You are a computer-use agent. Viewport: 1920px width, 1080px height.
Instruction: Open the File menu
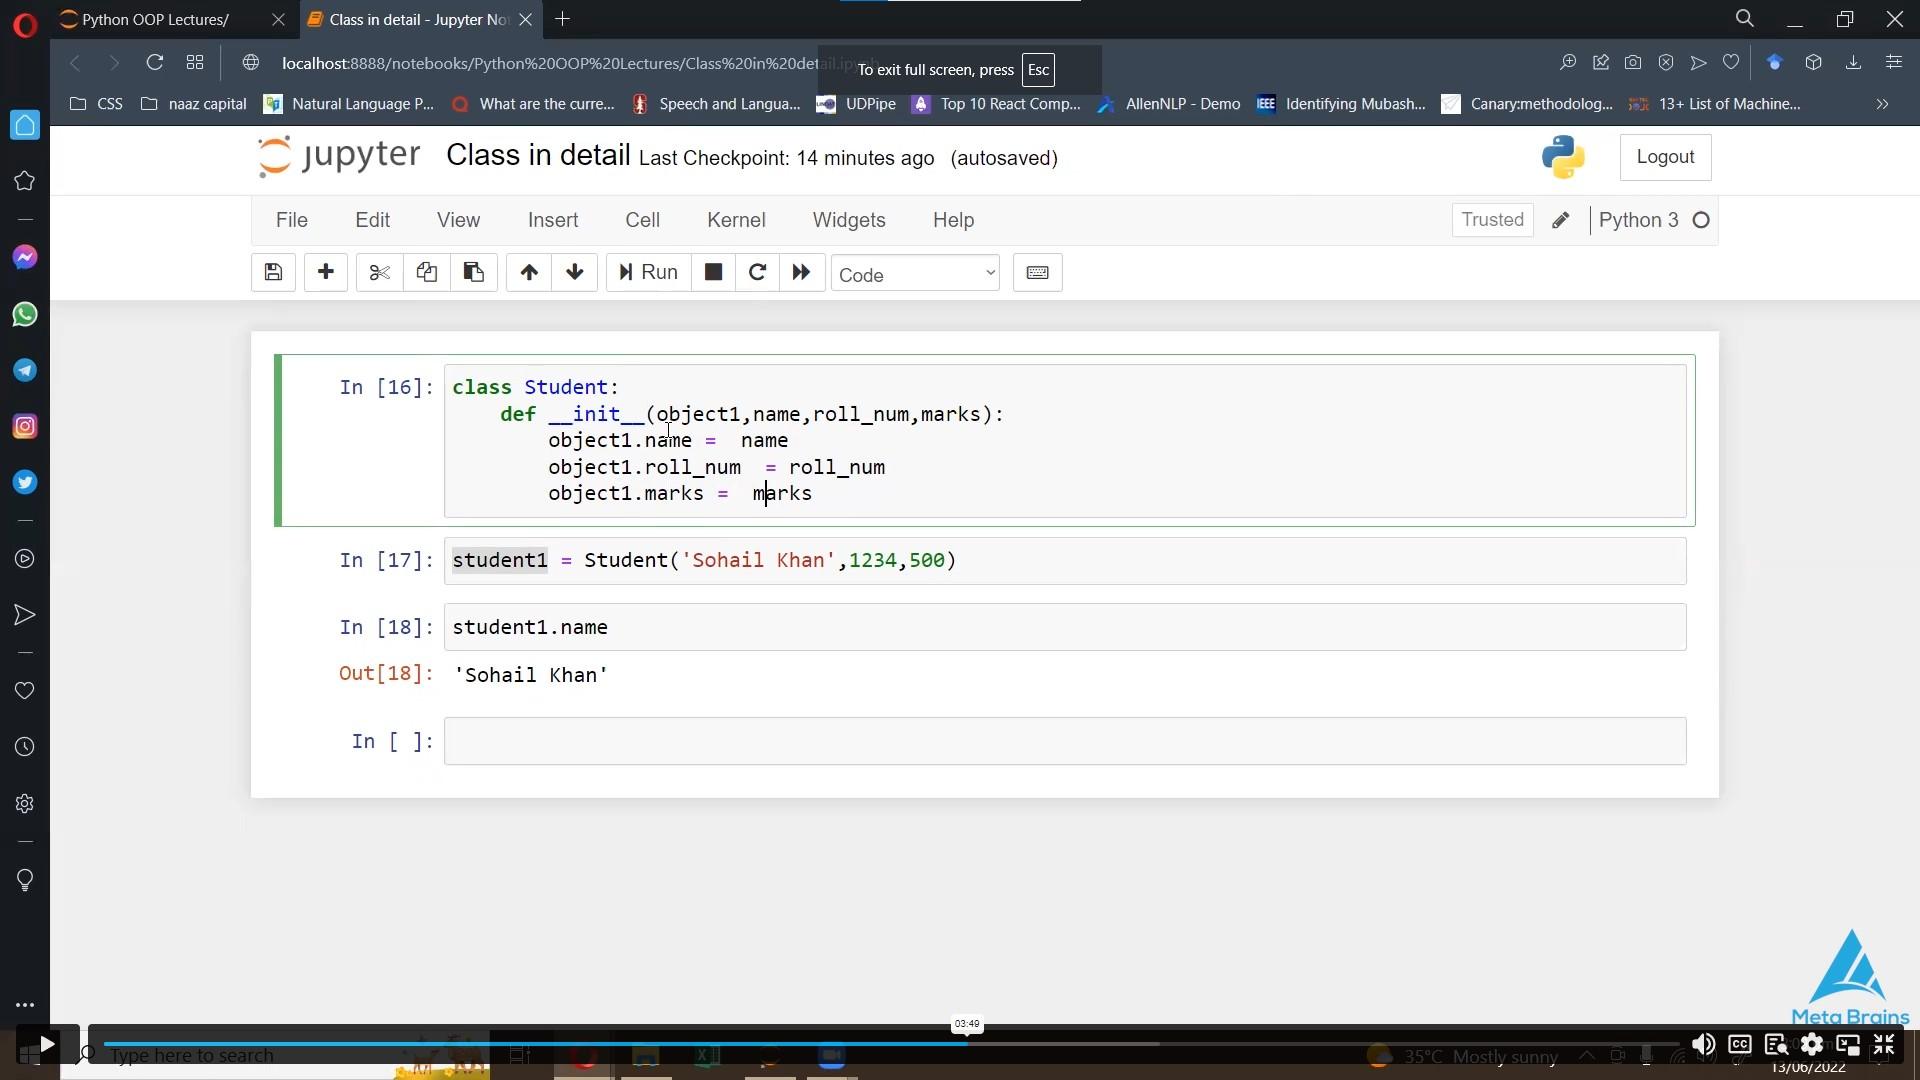click(x=292, y=220)
